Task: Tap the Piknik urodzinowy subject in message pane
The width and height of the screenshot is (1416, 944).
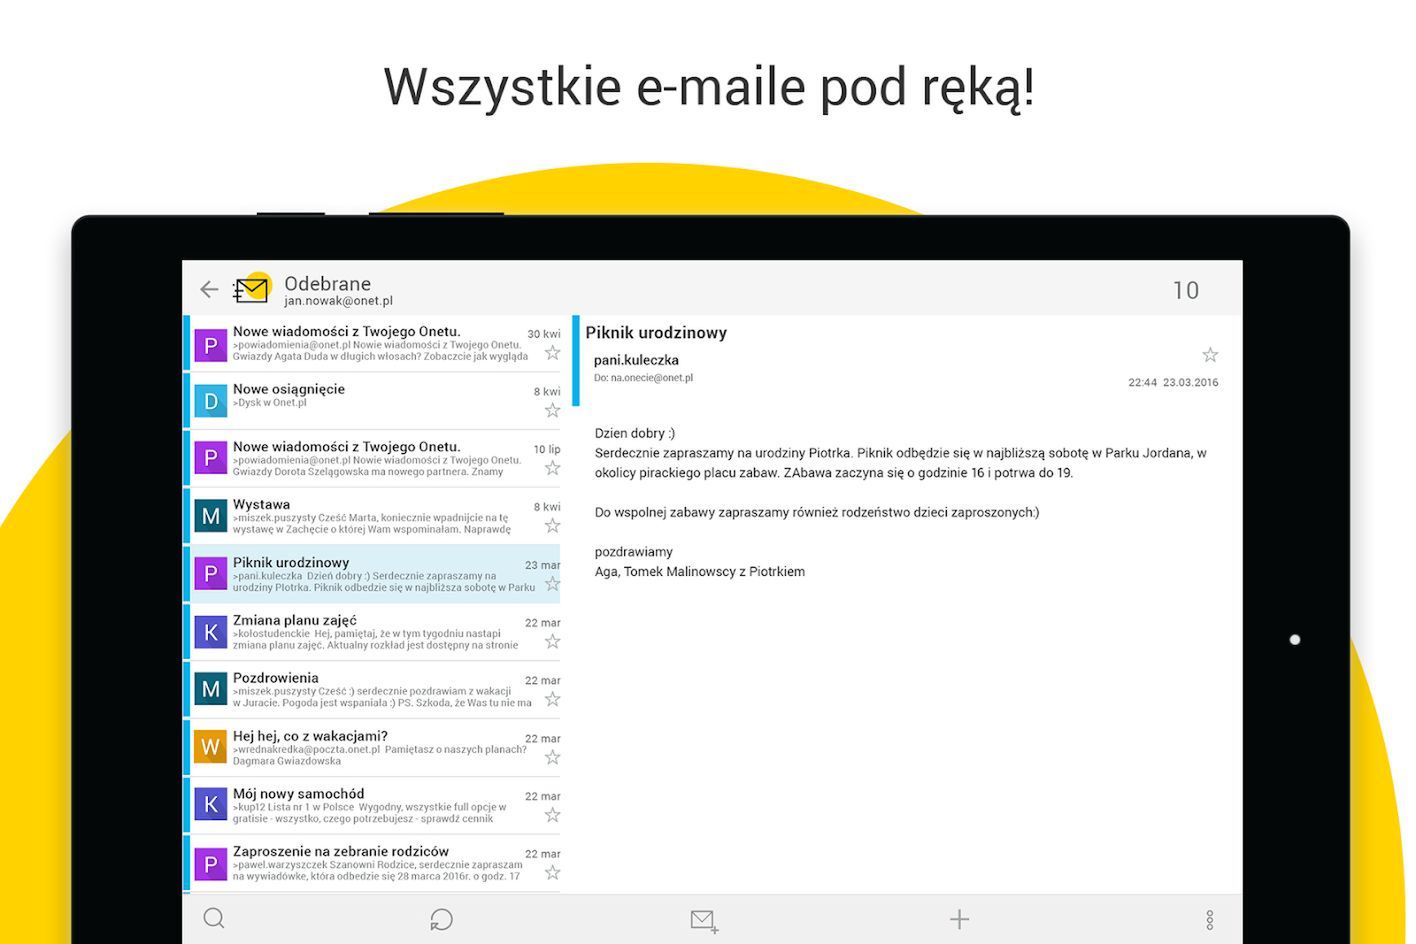Action: [656, 333]
